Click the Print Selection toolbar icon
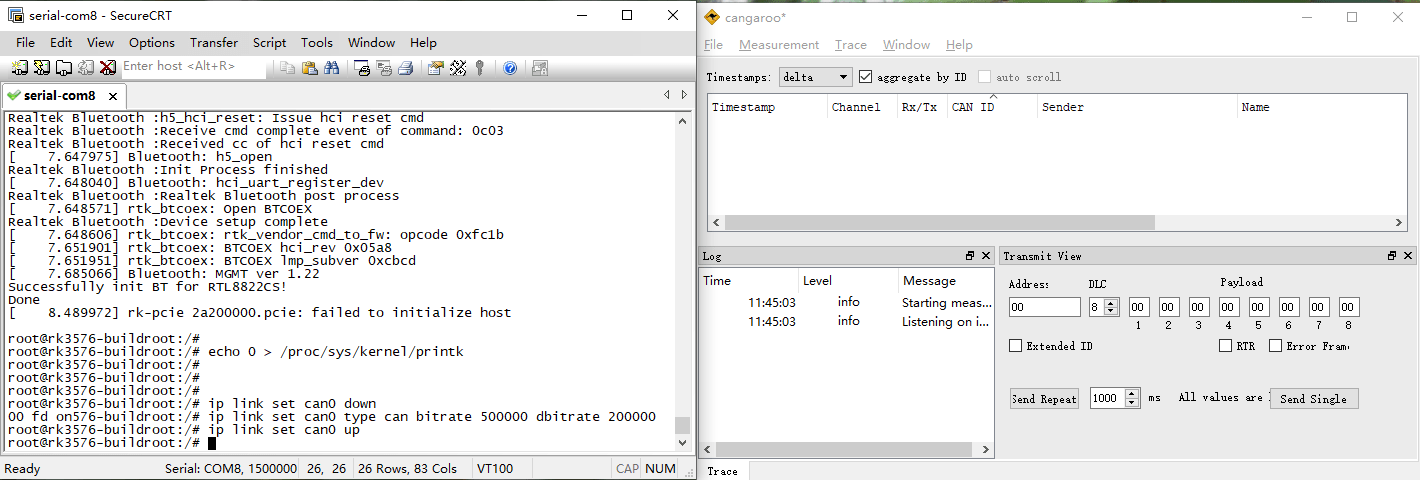The image size is (1420, 480). click(x=384, y=68)
